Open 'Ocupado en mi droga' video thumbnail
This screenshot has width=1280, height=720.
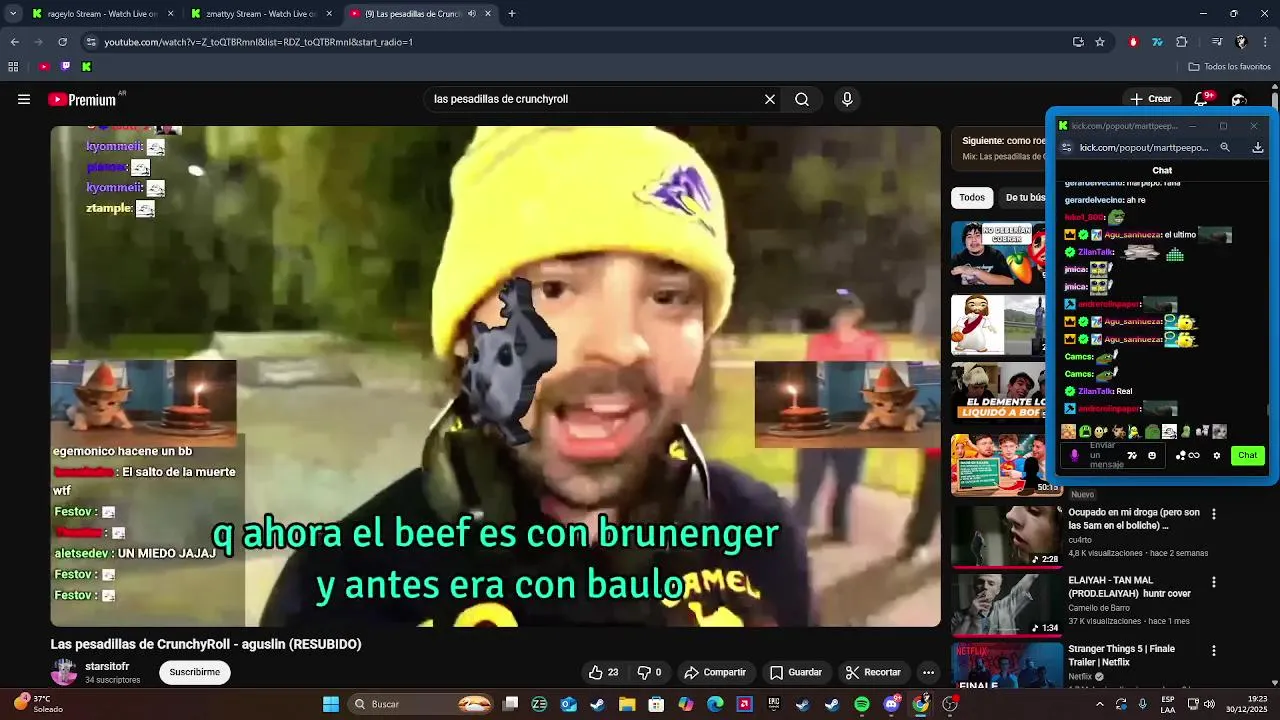coord(1006,536)
